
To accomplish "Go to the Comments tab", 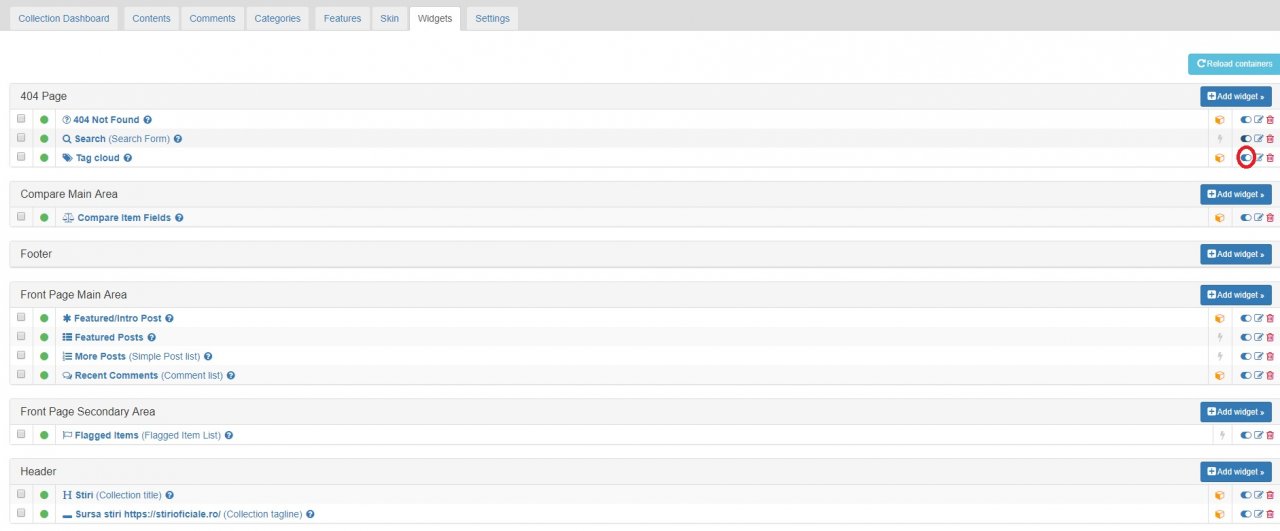I will click(x=213, y=19).
